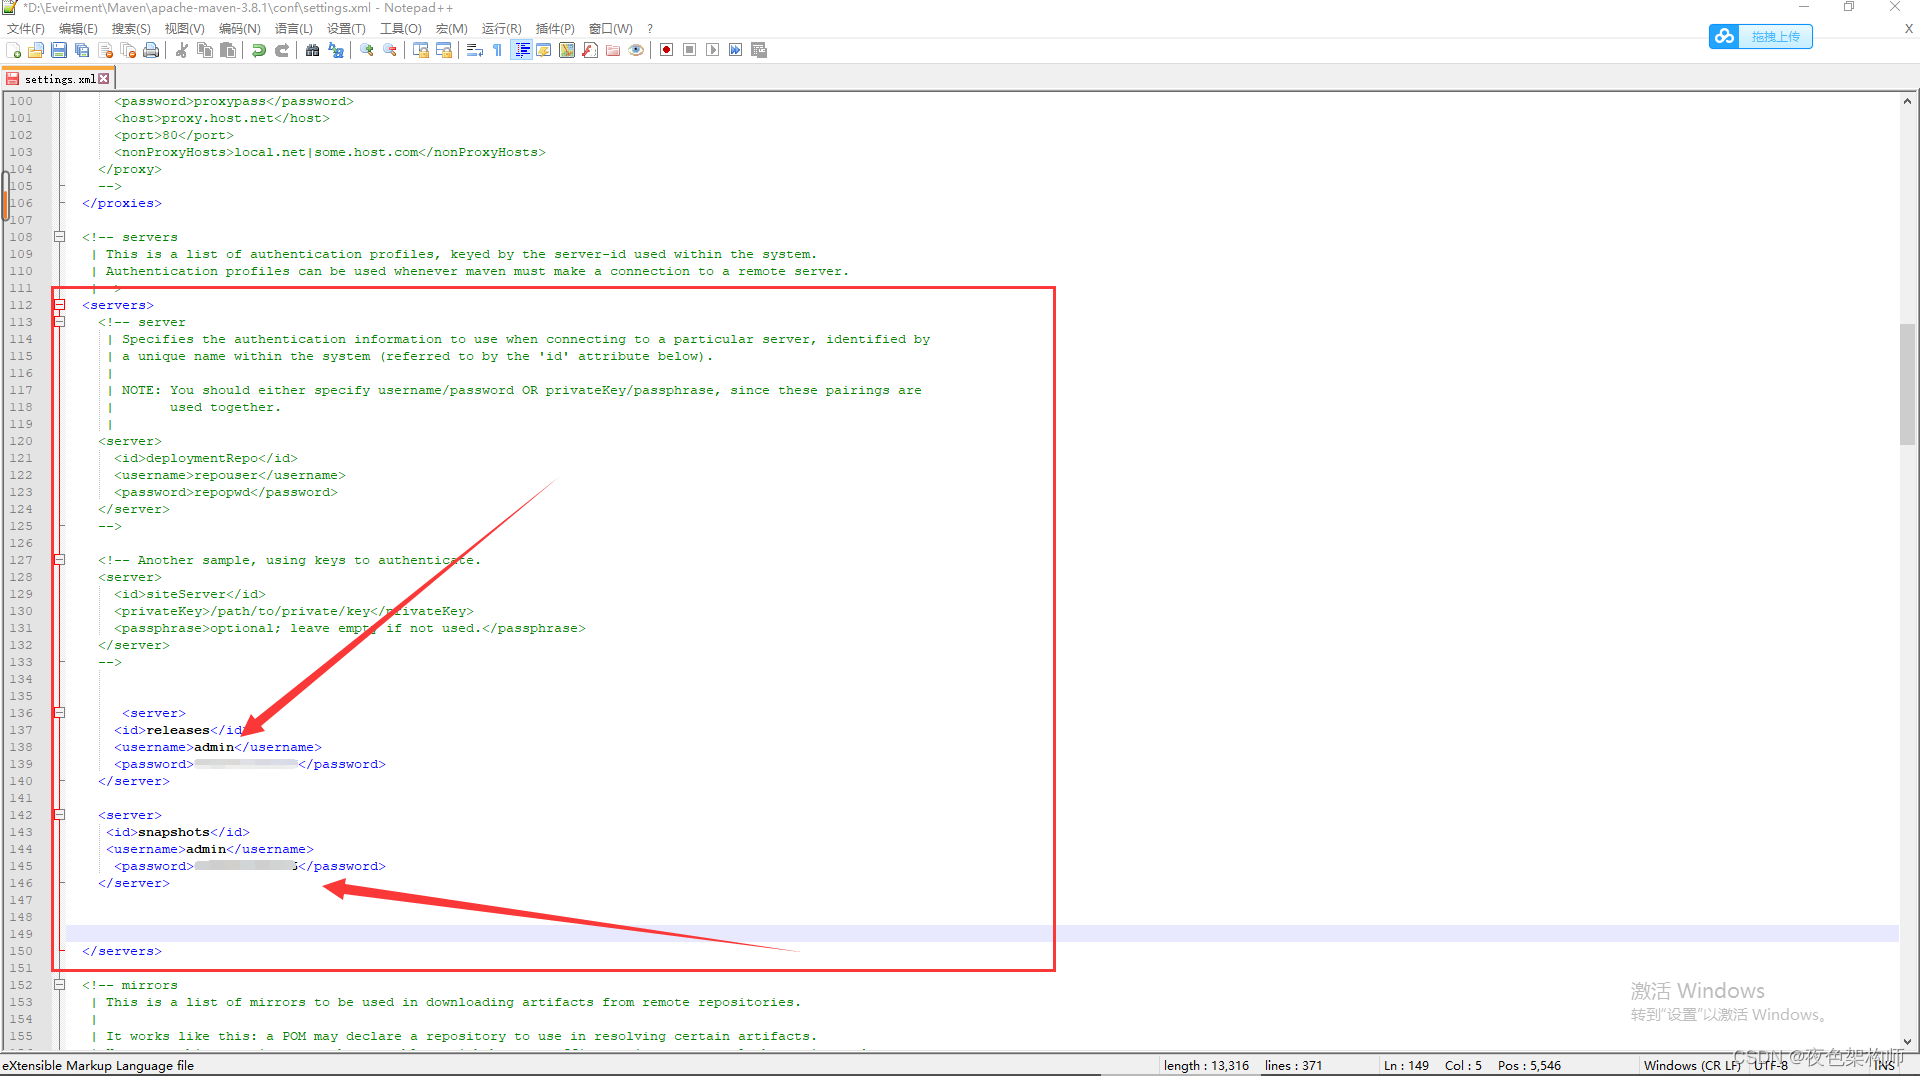Click the Cut scissors icon
The image size is (1920, 1076).
click(x=182, y=50)
